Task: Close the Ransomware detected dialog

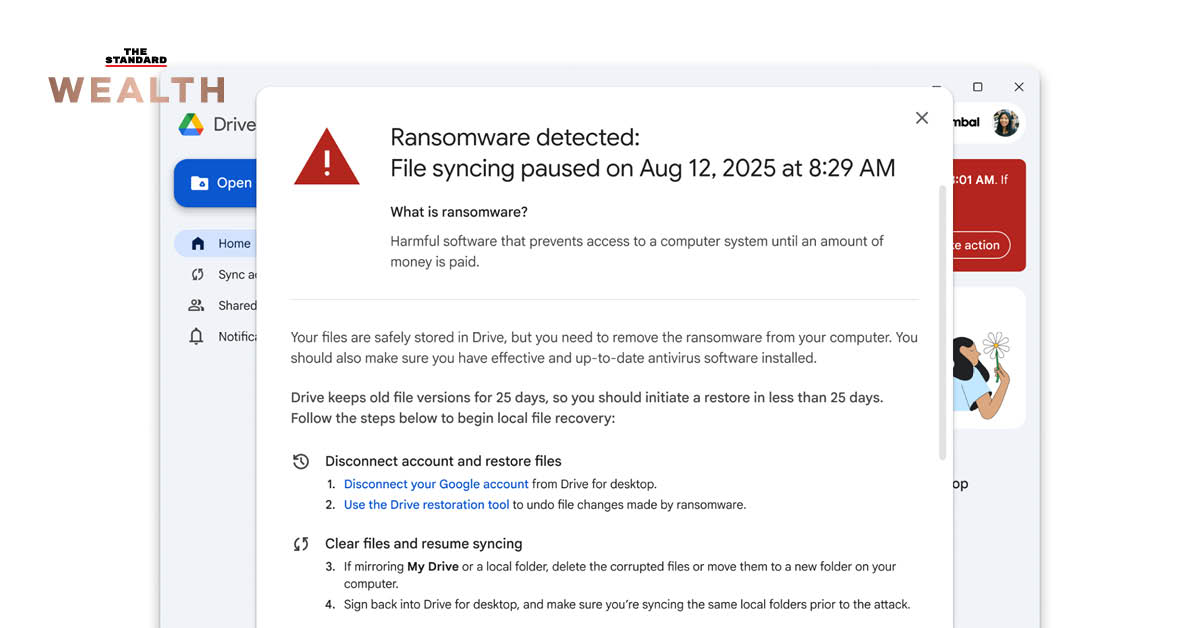Action: [922, 118]
